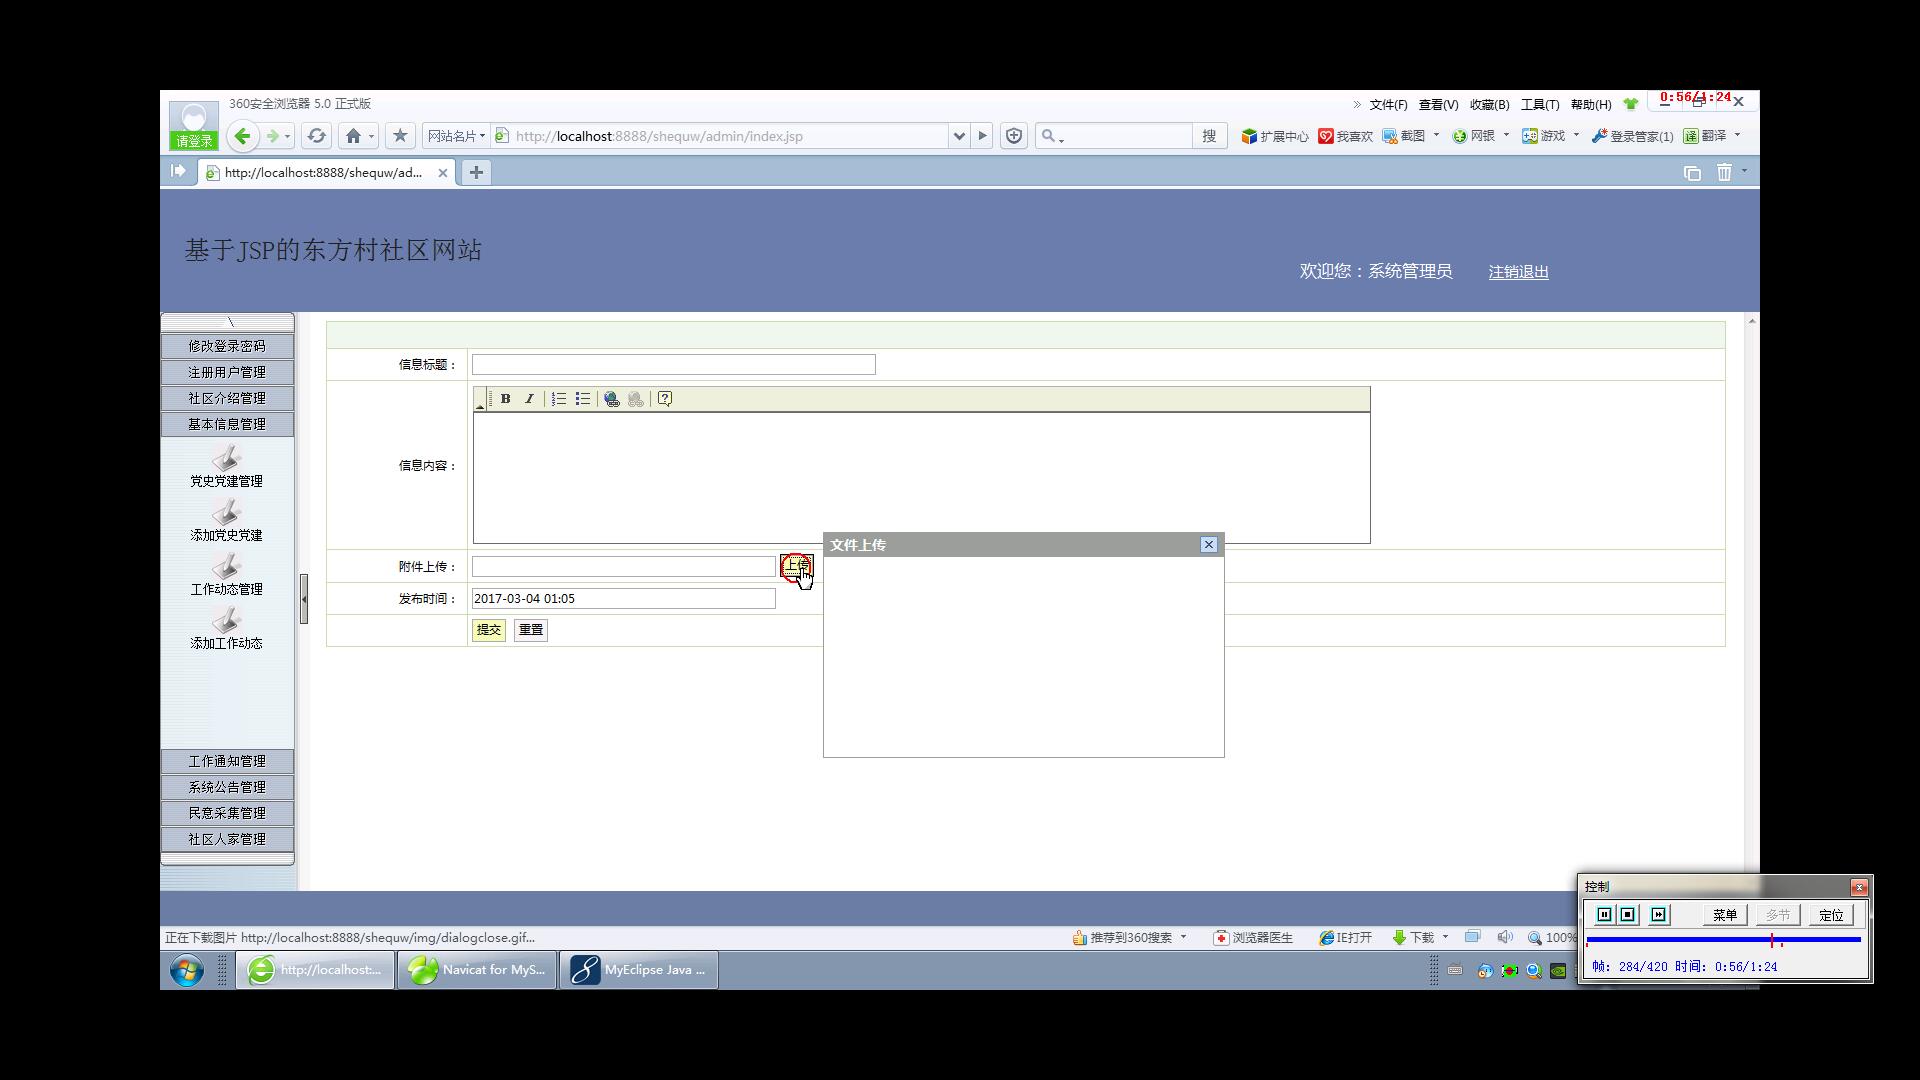Click the playback progress bar in 控制 panel

(1723, 940)
